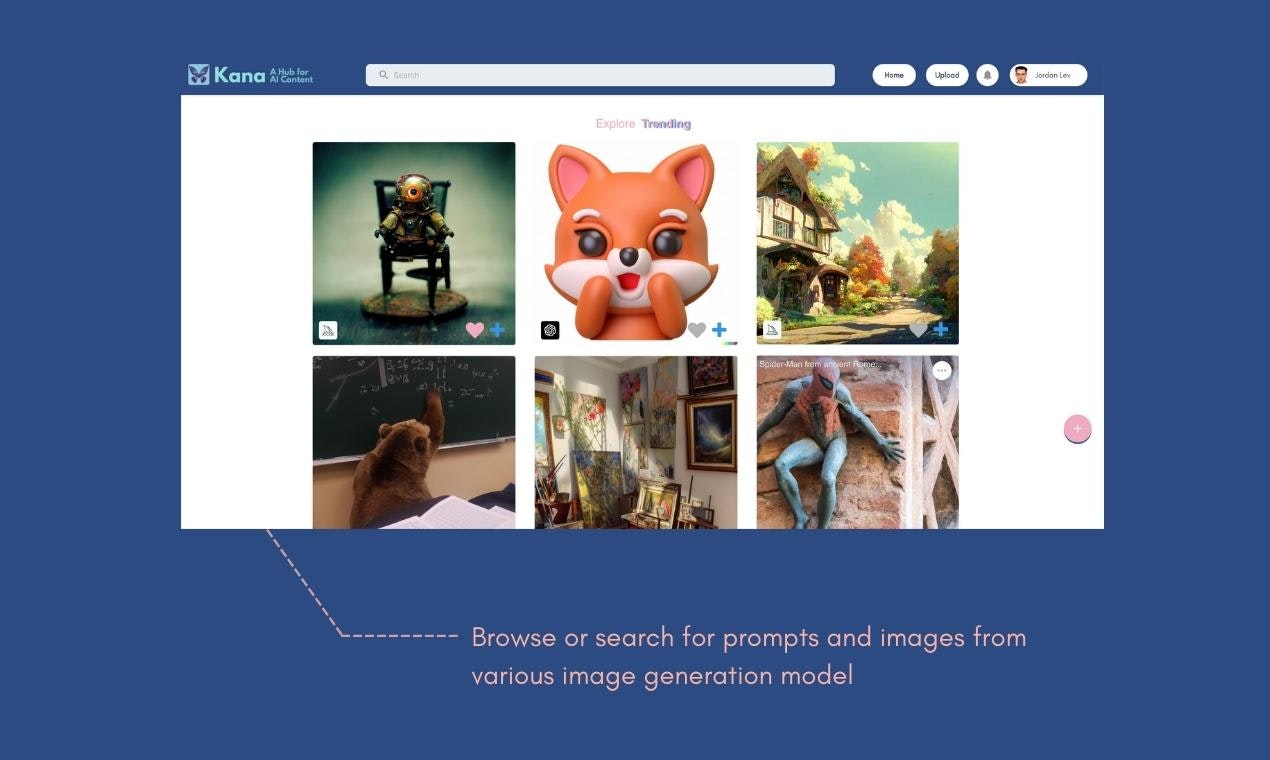This screenshot has width=1270, height=760.
Task: Open the teddy bear at blackboard thumbnail
Action: (x=414, y=442)
